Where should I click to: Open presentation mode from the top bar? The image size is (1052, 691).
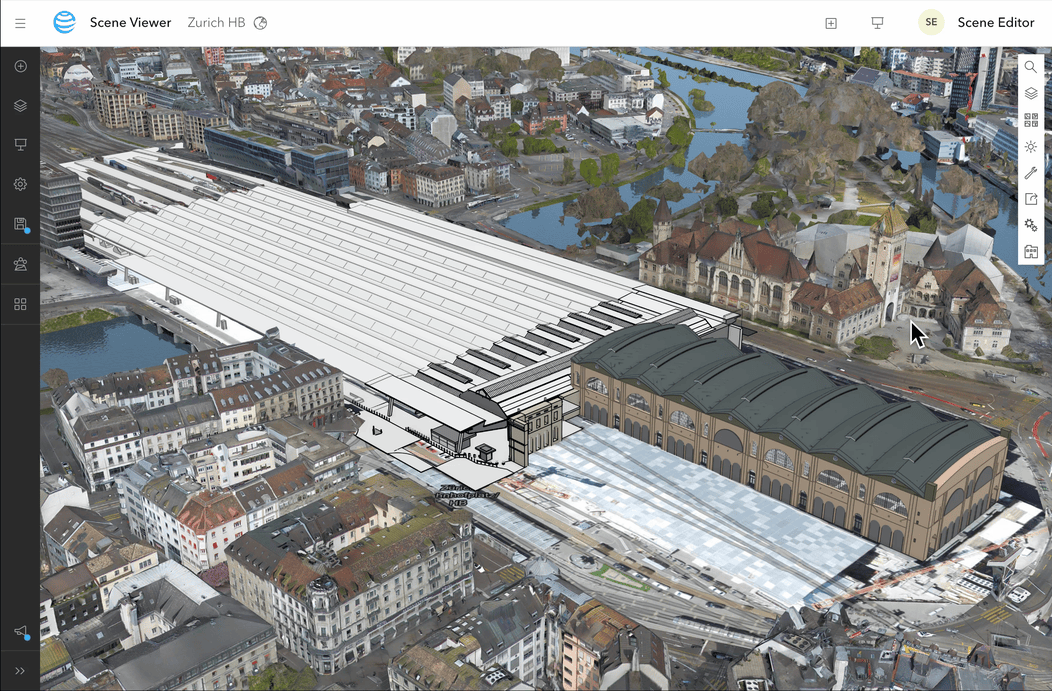(877, 22)
